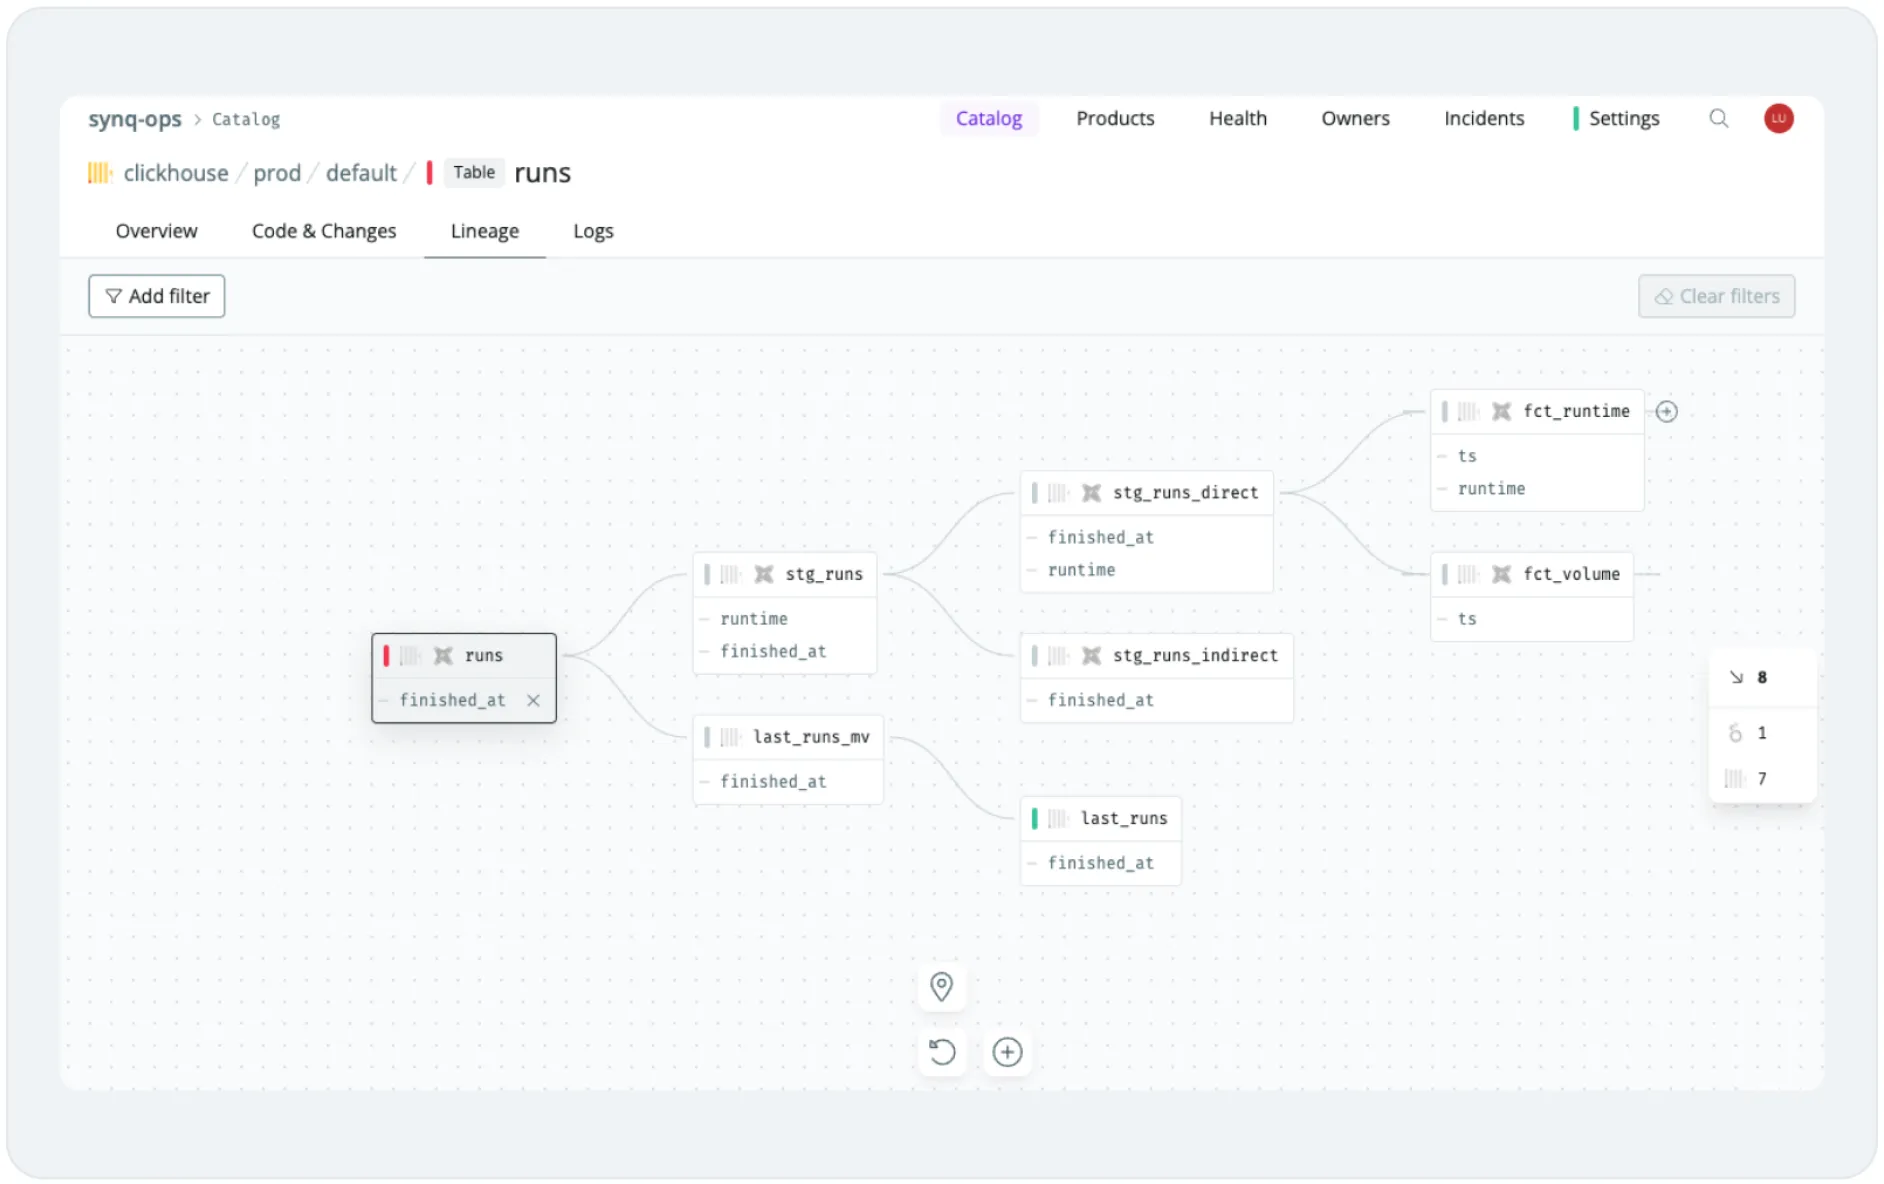Click the location pin icon to recenter canvas
Screen dimensions: 1884x1184
point(941,987)
